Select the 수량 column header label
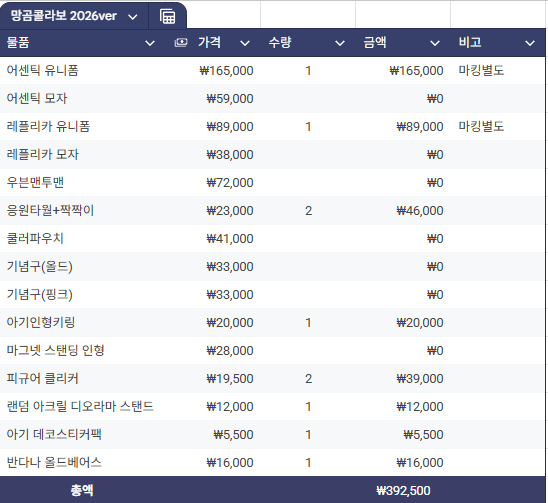 280,43
